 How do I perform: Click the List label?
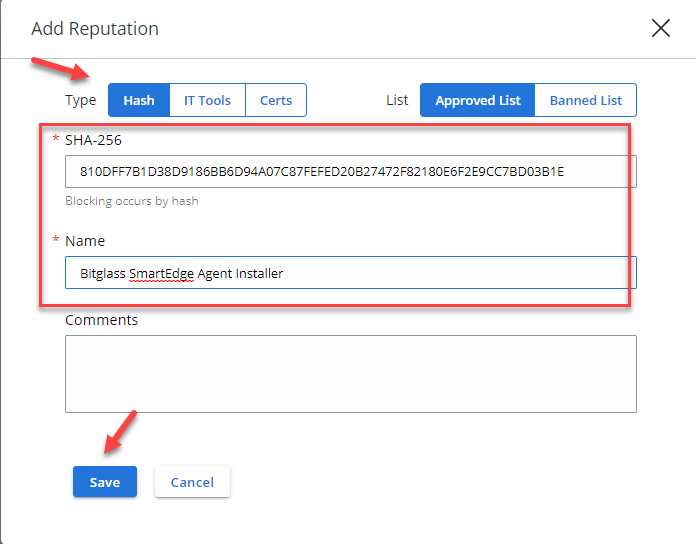click(397, 100)
